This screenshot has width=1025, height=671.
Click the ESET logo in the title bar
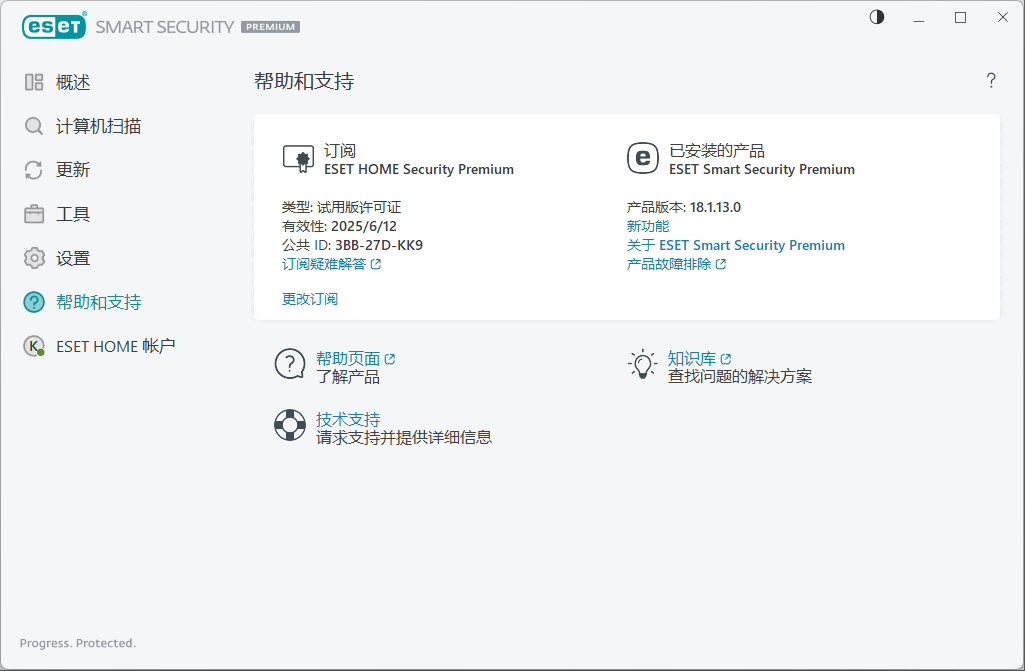[x=54, y=26]
